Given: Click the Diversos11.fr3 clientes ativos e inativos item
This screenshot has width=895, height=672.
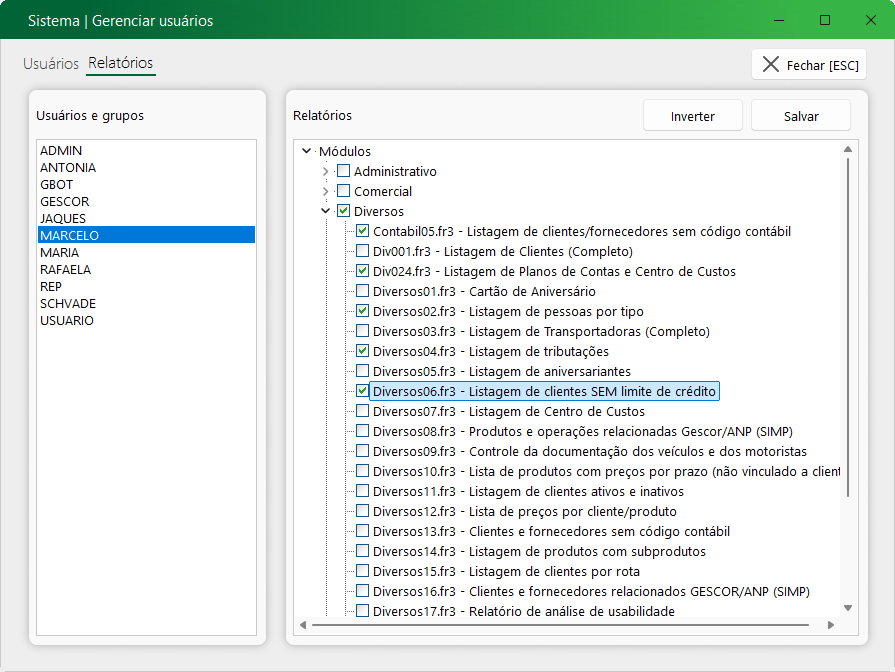Looking at the screenshot, I should pos(528,491).
